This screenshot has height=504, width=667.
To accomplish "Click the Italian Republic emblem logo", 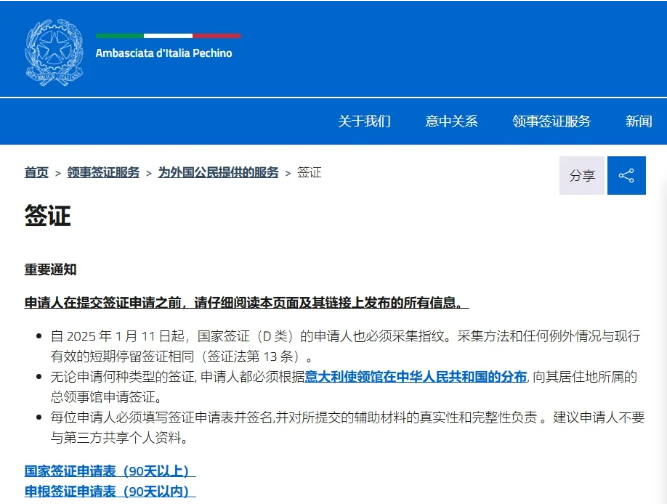I will [54, 52].
